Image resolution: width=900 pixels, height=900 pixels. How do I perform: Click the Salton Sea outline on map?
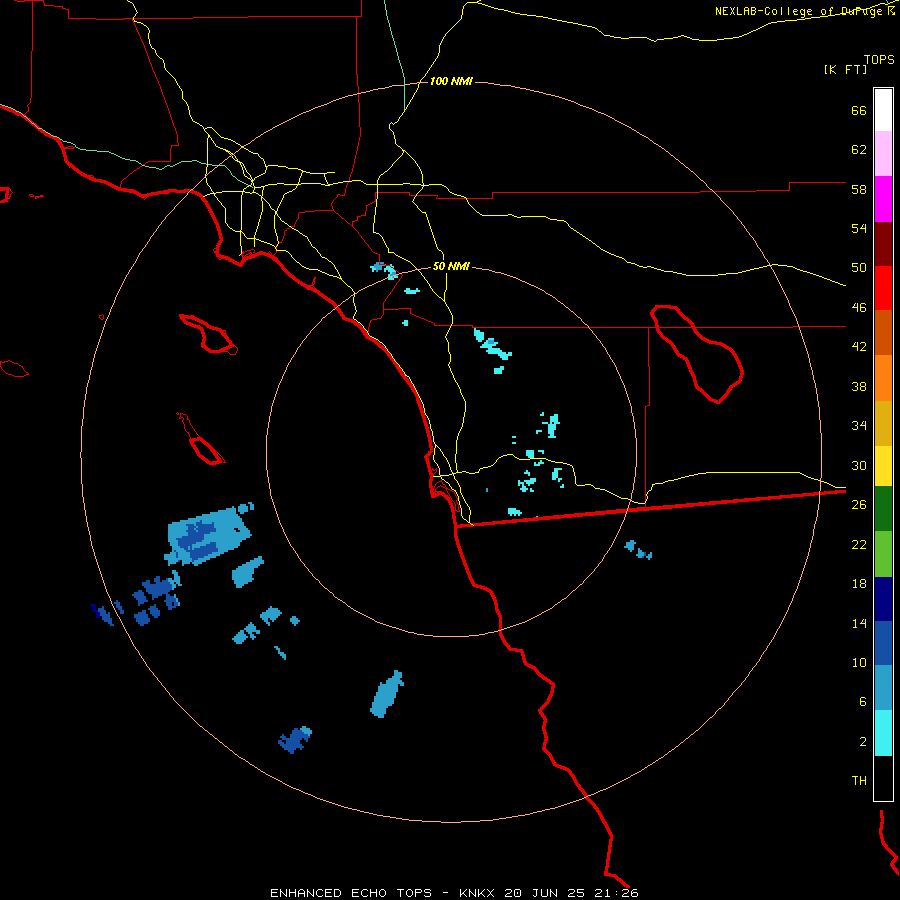(x=697, y=354)
